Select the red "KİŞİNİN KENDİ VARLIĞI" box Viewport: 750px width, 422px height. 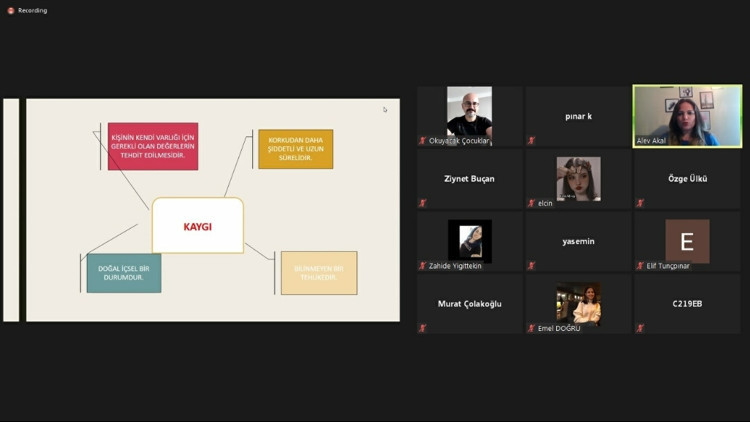tap(153, 146)
